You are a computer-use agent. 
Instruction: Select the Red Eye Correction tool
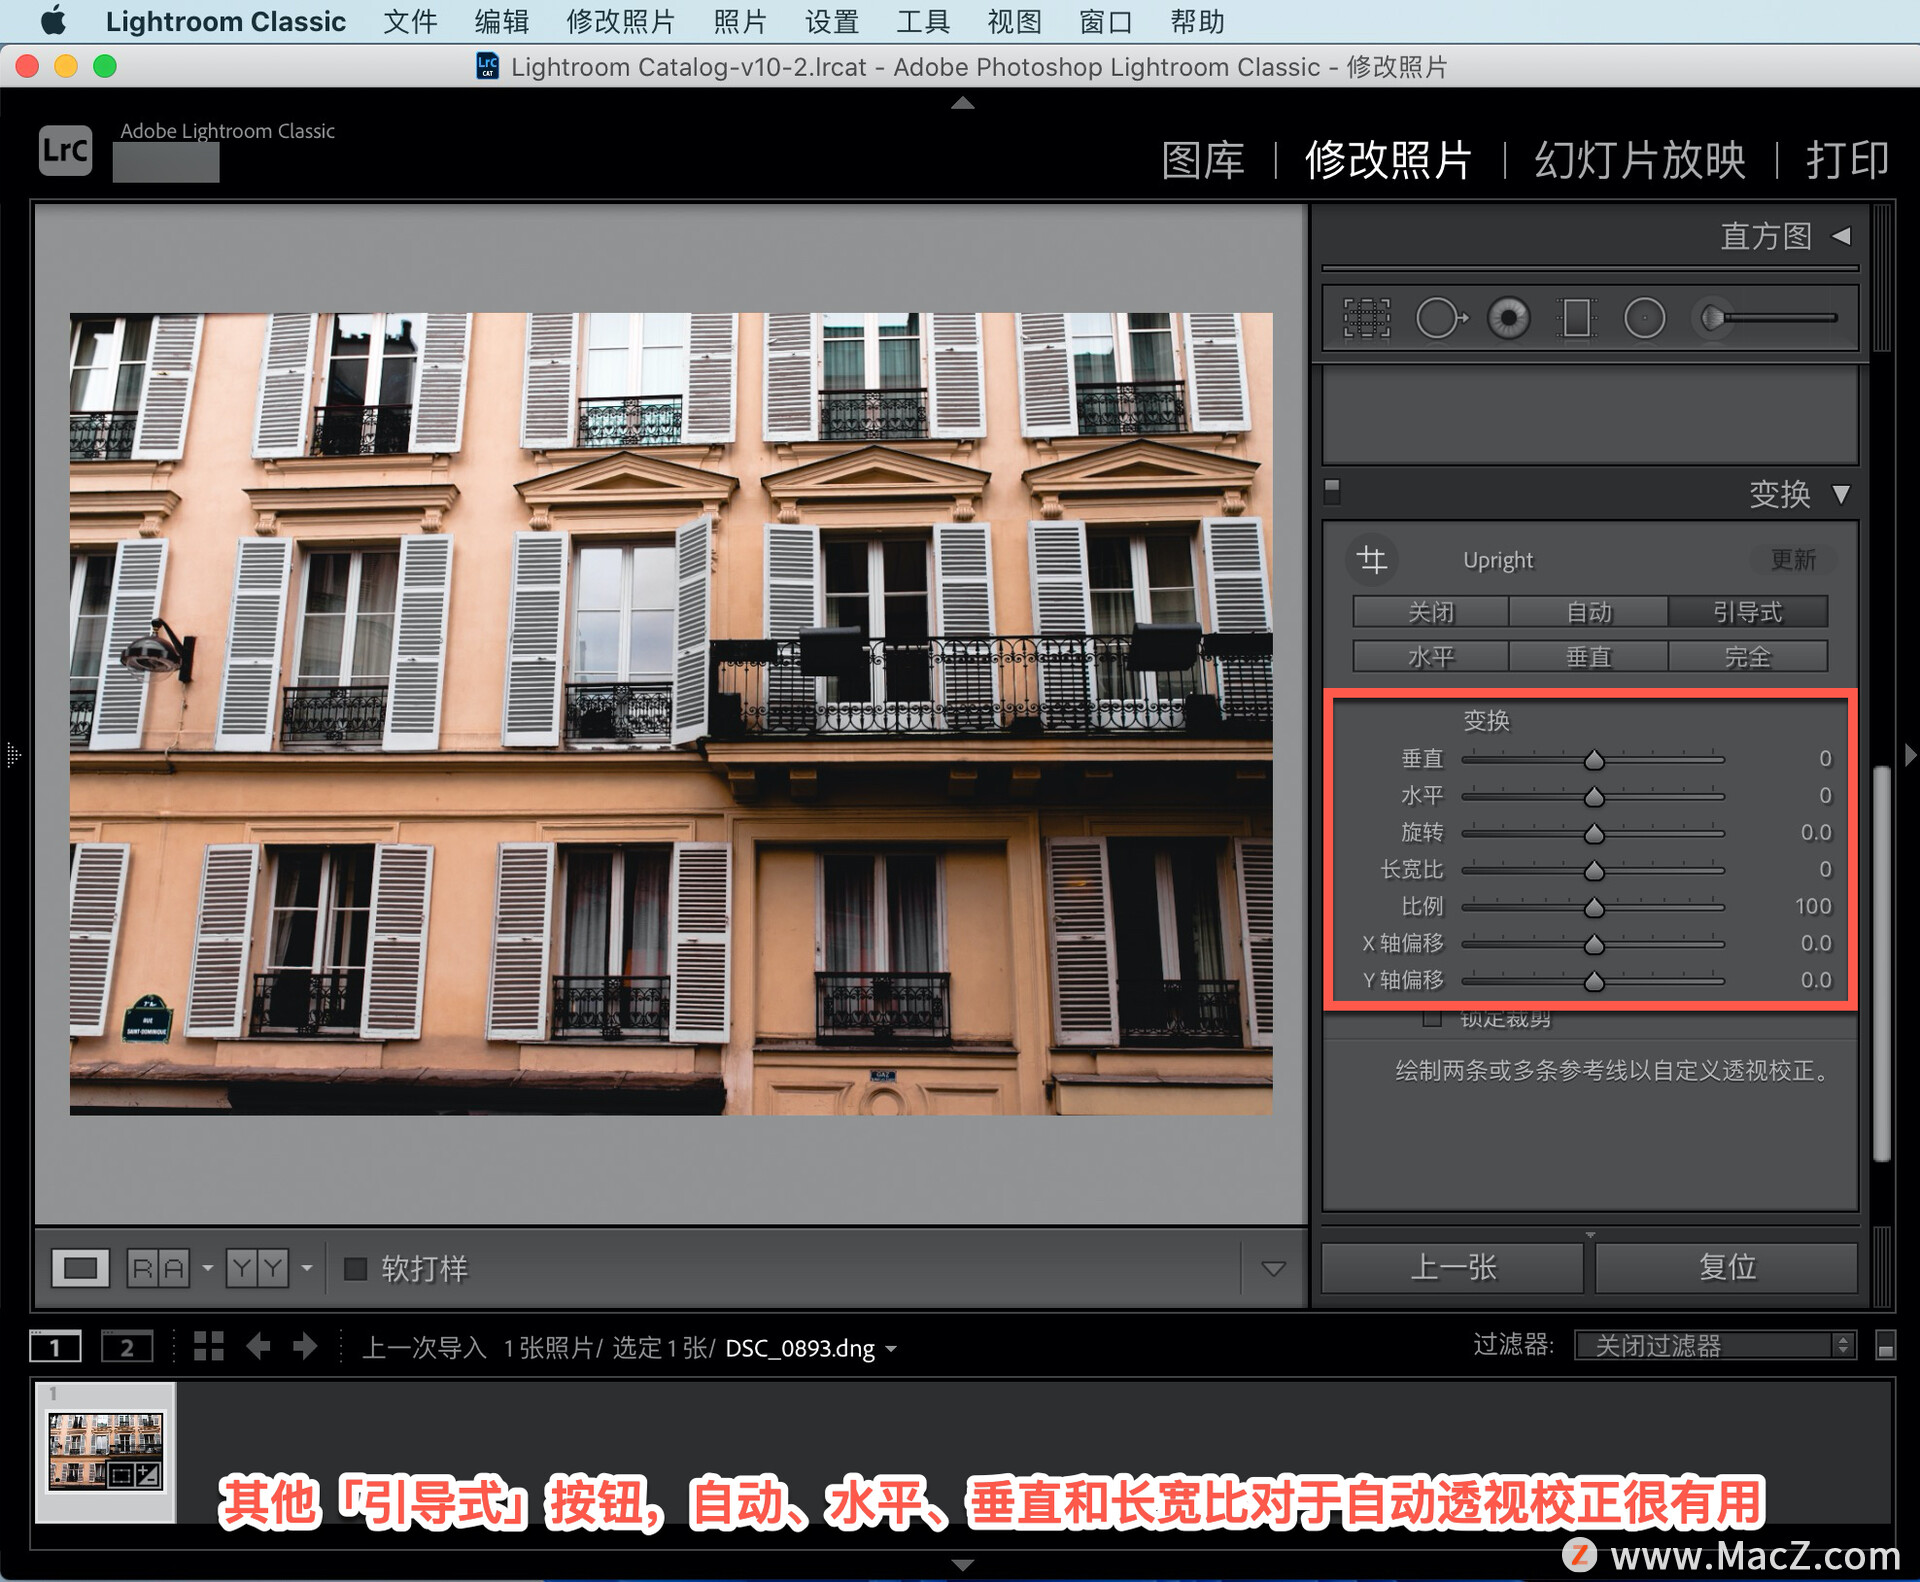(x=1508, y=319)
